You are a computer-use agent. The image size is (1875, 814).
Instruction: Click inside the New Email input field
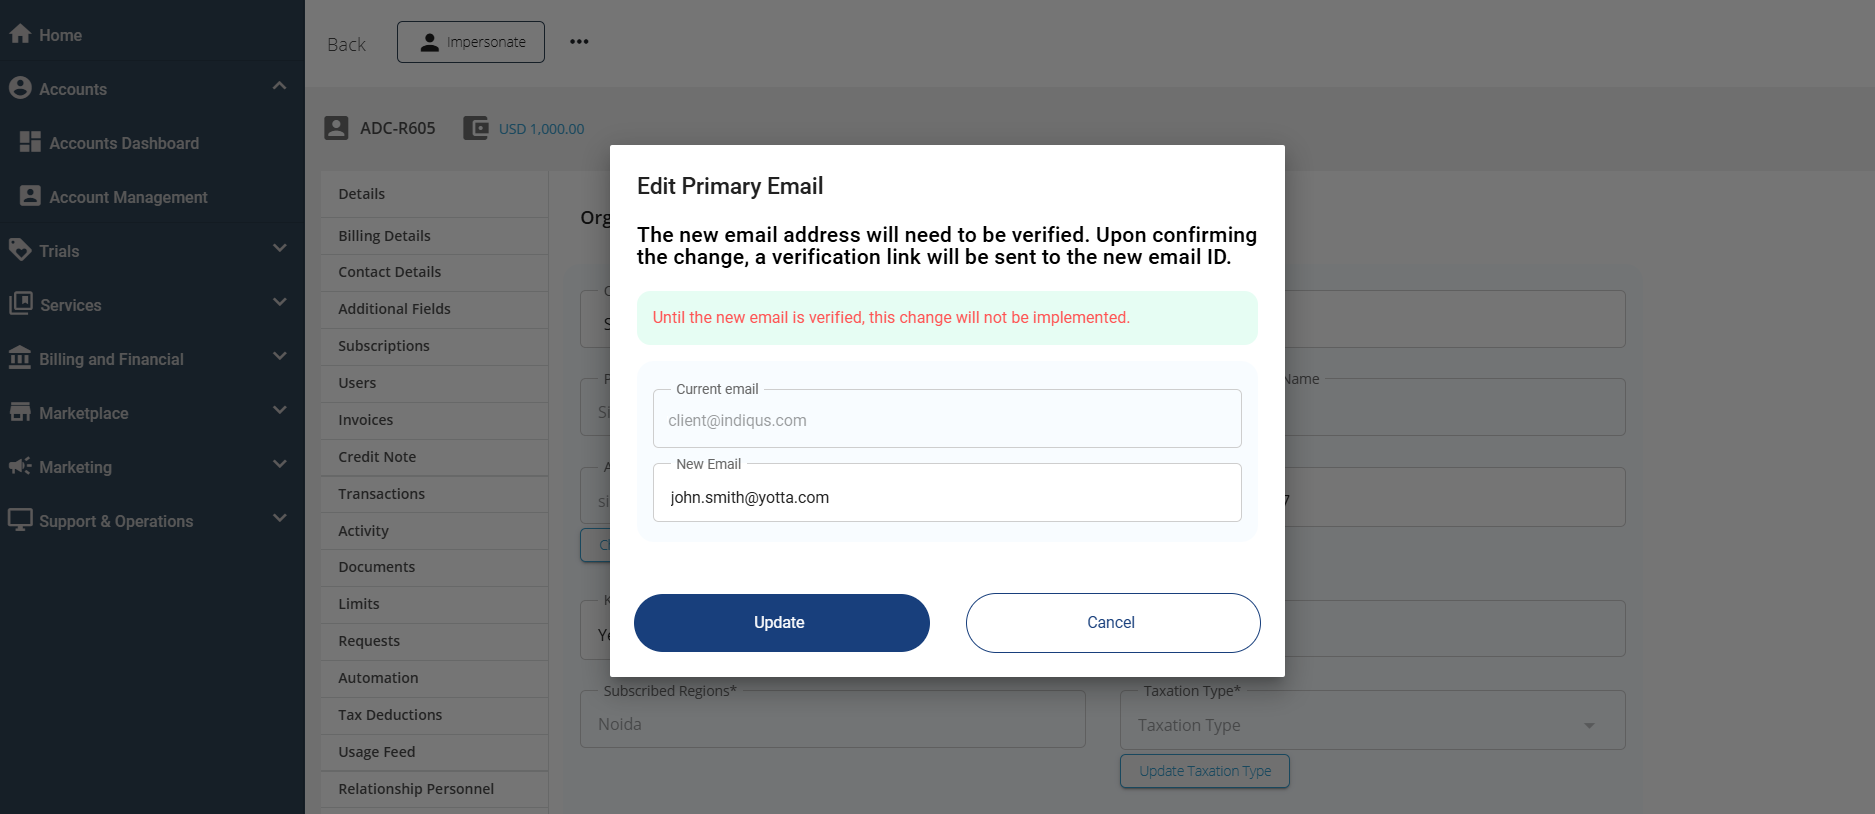tap(946, 496)
